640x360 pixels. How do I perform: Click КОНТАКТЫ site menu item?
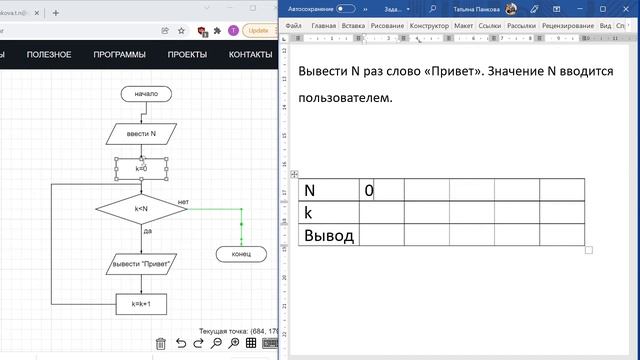click(x=250, y=55)
